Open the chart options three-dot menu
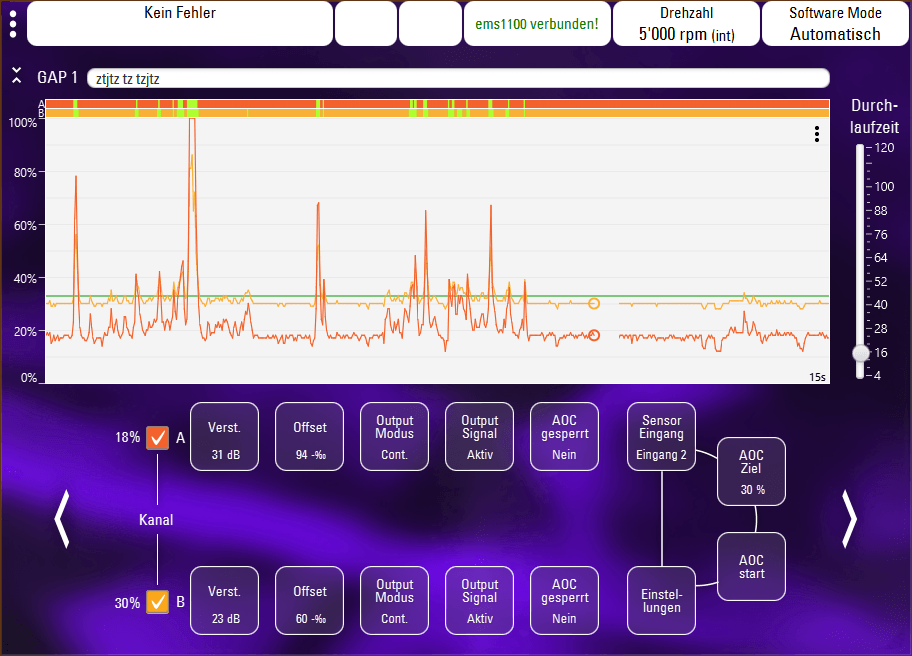The image size is (912, 656). coord(817,134)
